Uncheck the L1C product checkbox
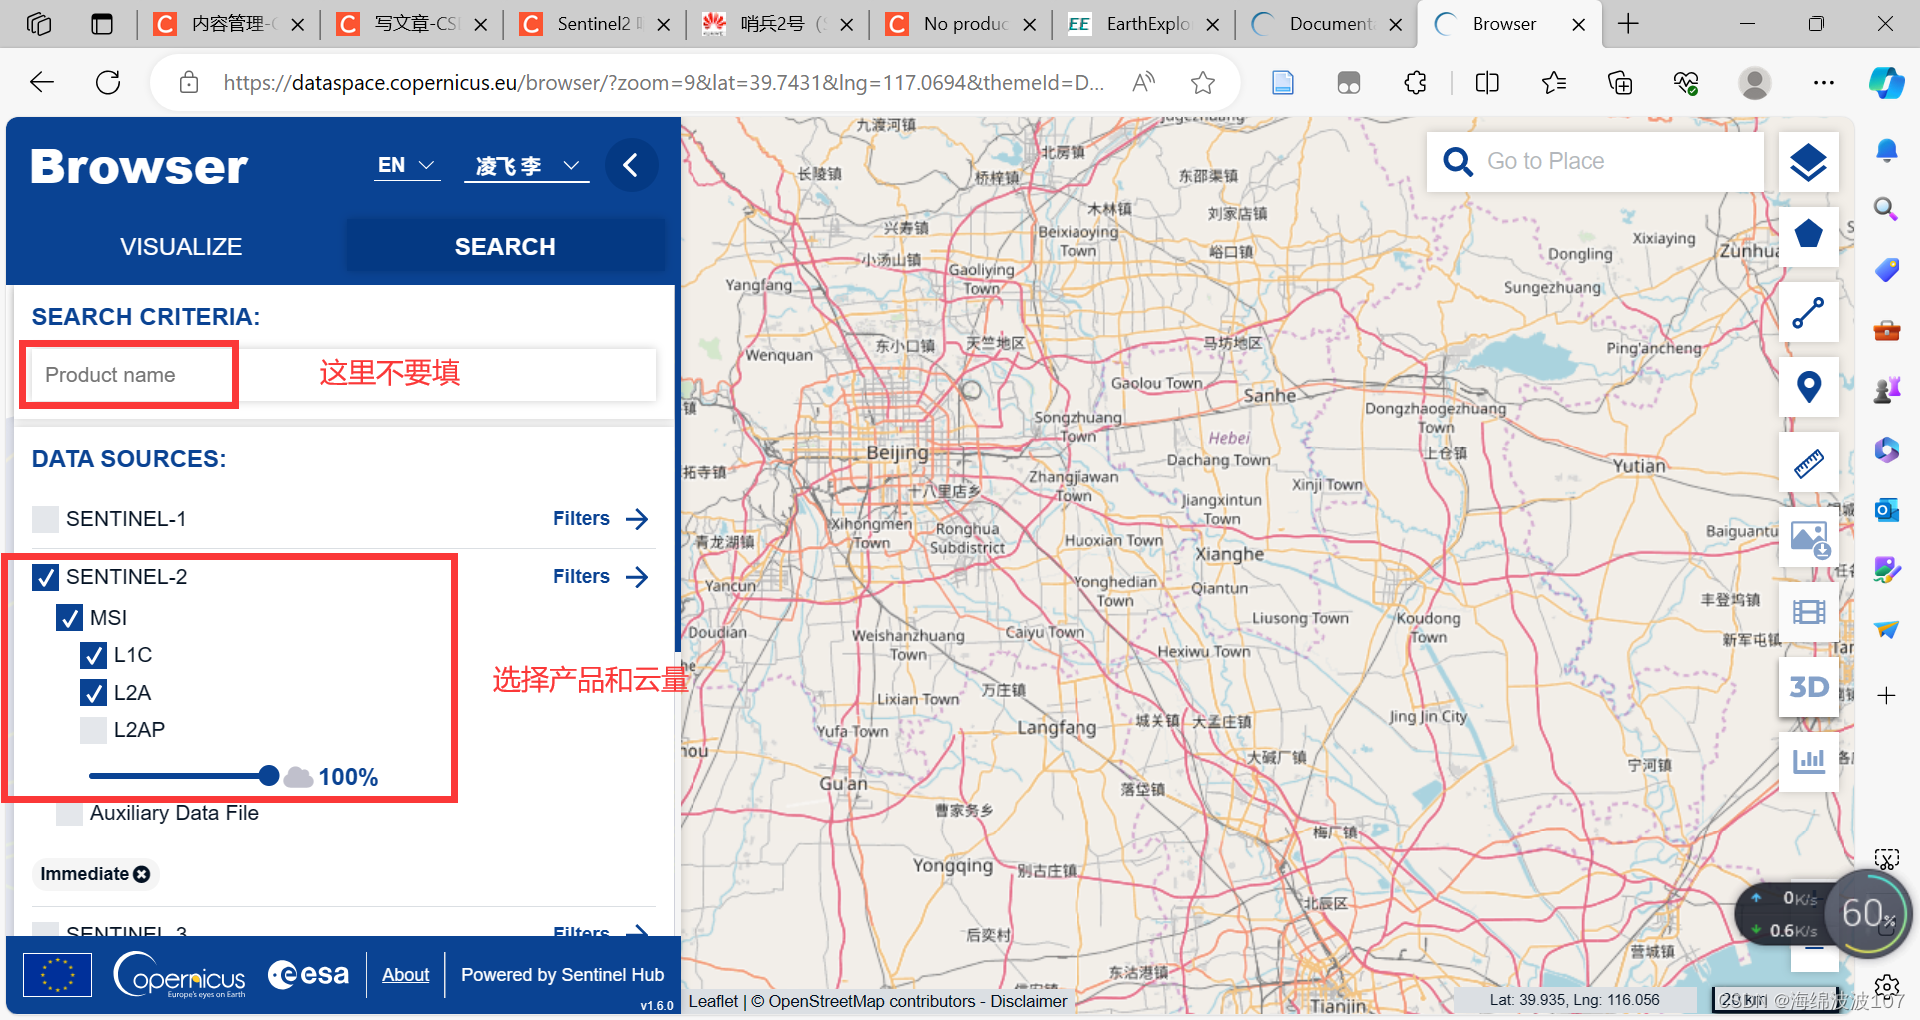This screenshot has height=1020, width=1920. (93, 655)
